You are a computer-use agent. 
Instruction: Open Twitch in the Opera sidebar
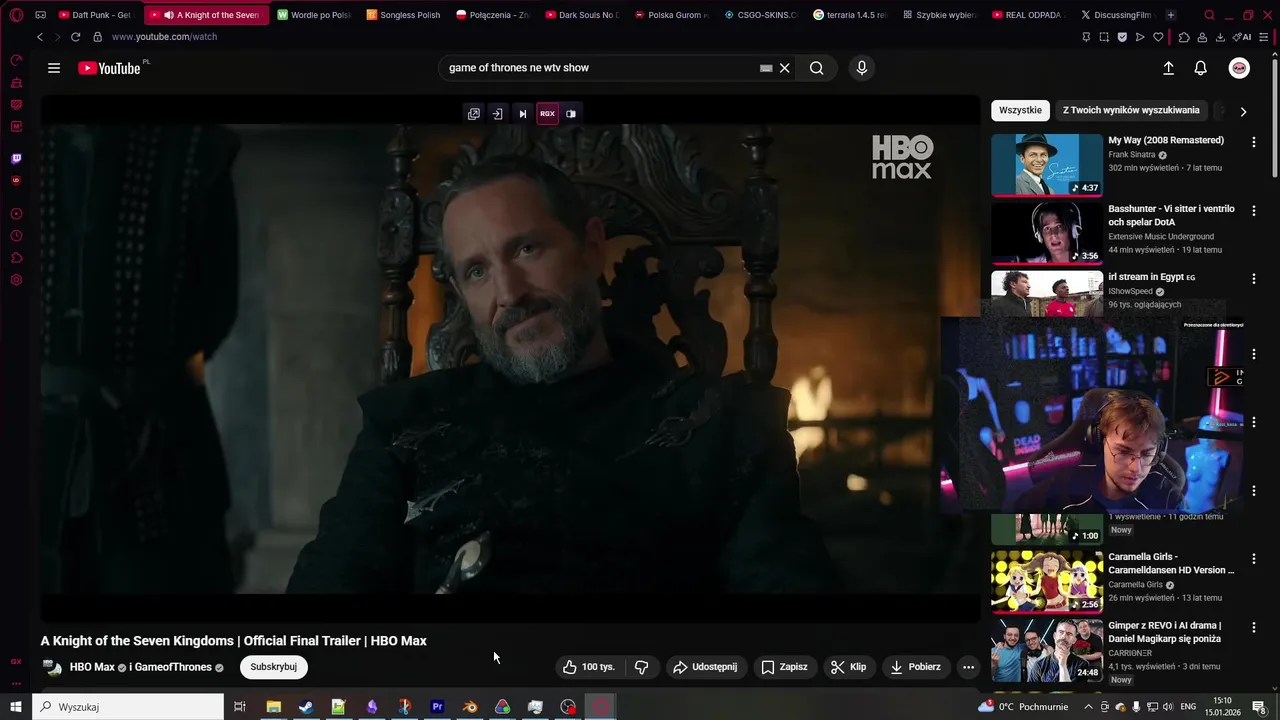(16, 158)
